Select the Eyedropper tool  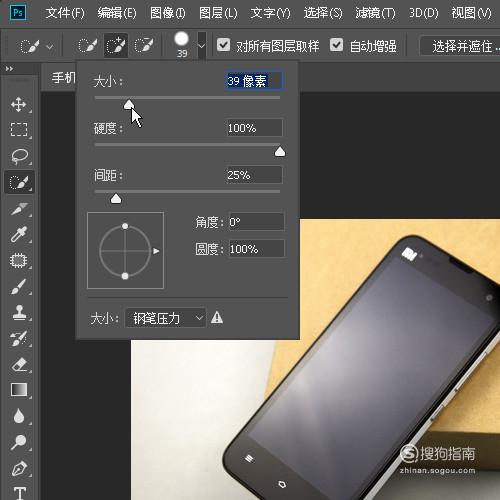pyautogui.click(x=19, y=234)
